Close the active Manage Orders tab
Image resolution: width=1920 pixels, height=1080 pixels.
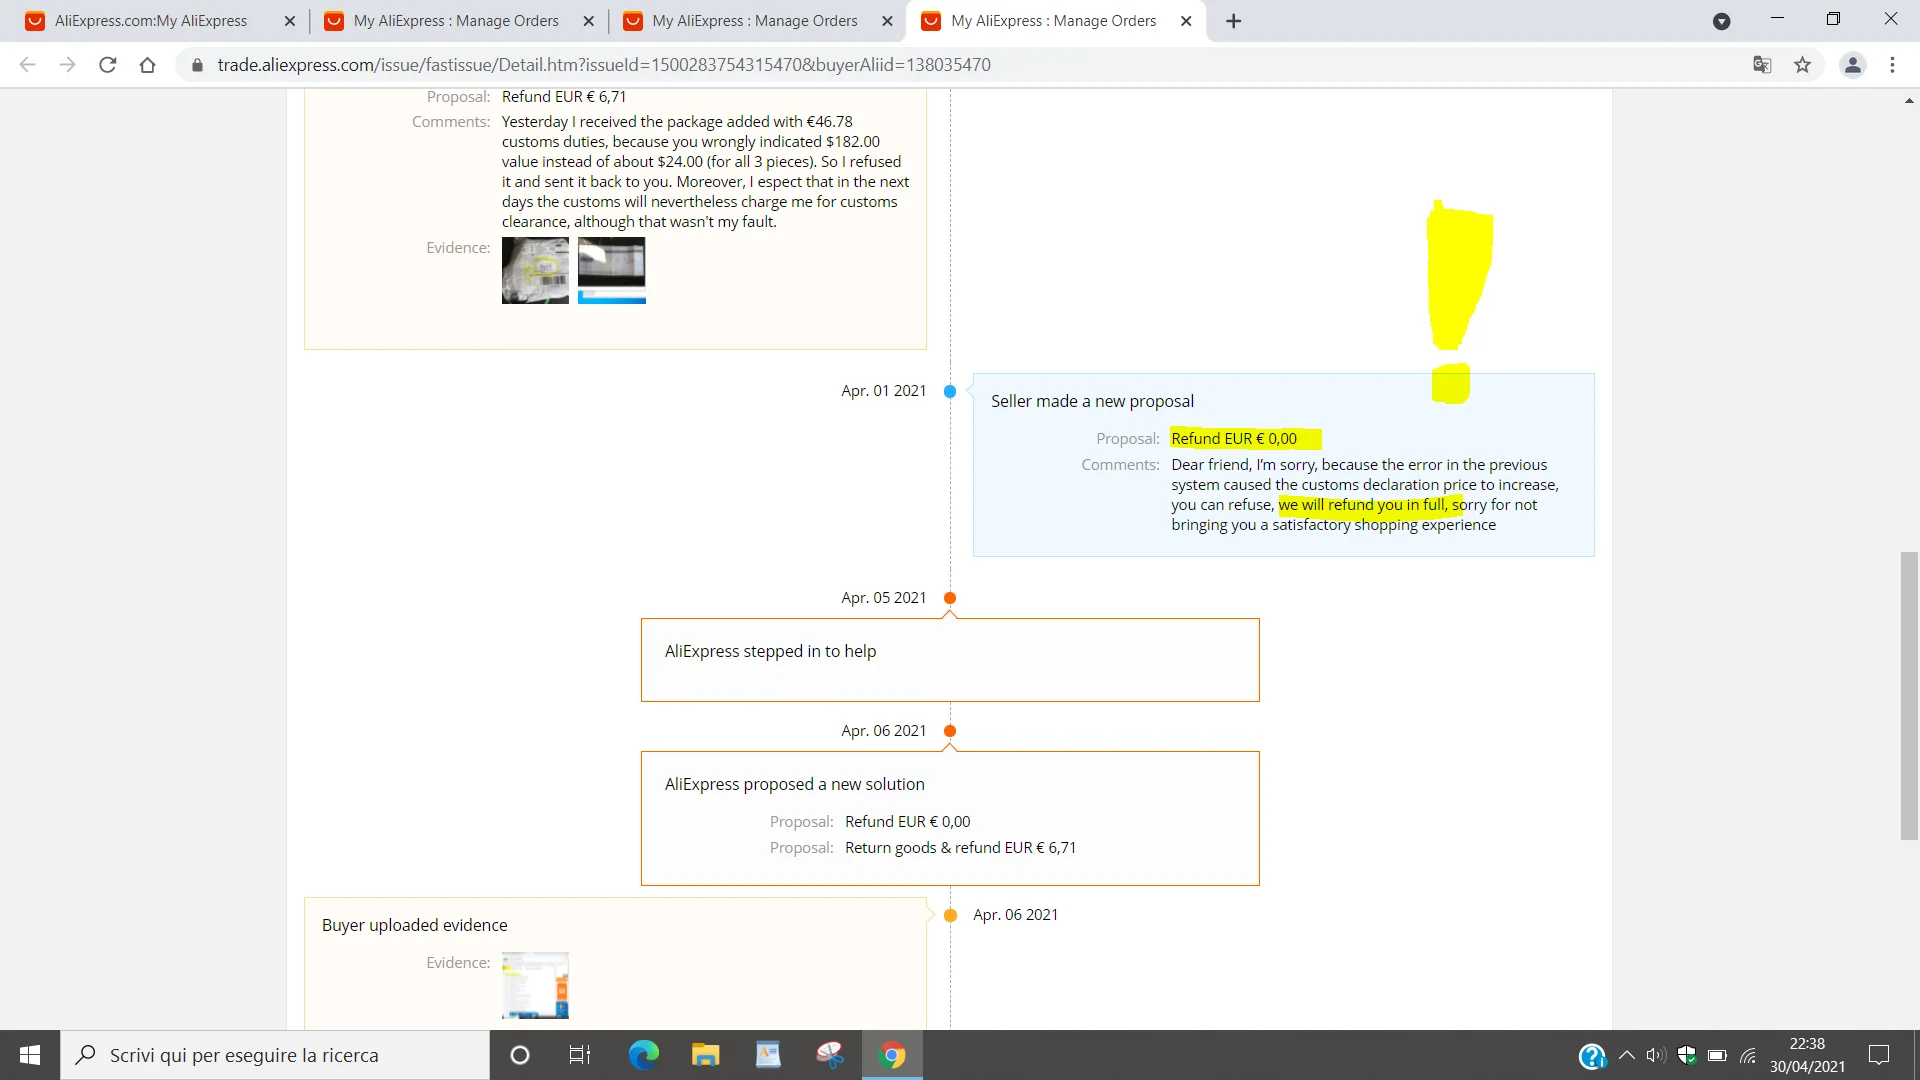(x=1186, y=21)
